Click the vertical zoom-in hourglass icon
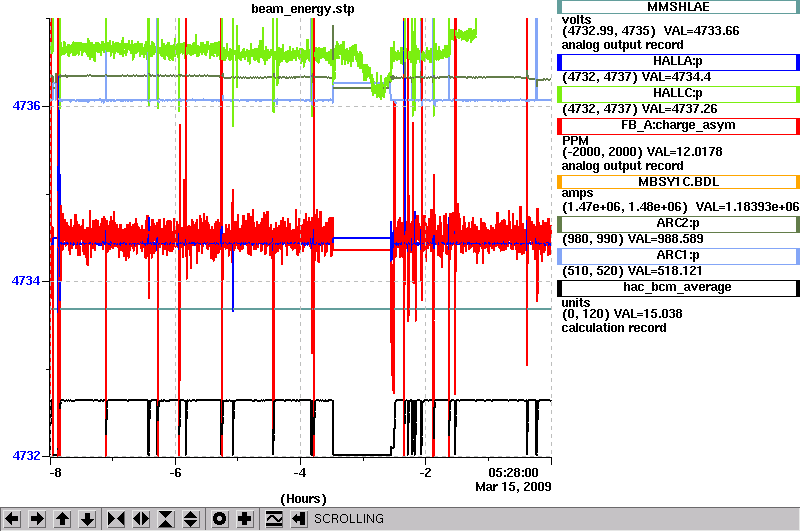Viewport: 800px width, 531px height. [166, 519]
